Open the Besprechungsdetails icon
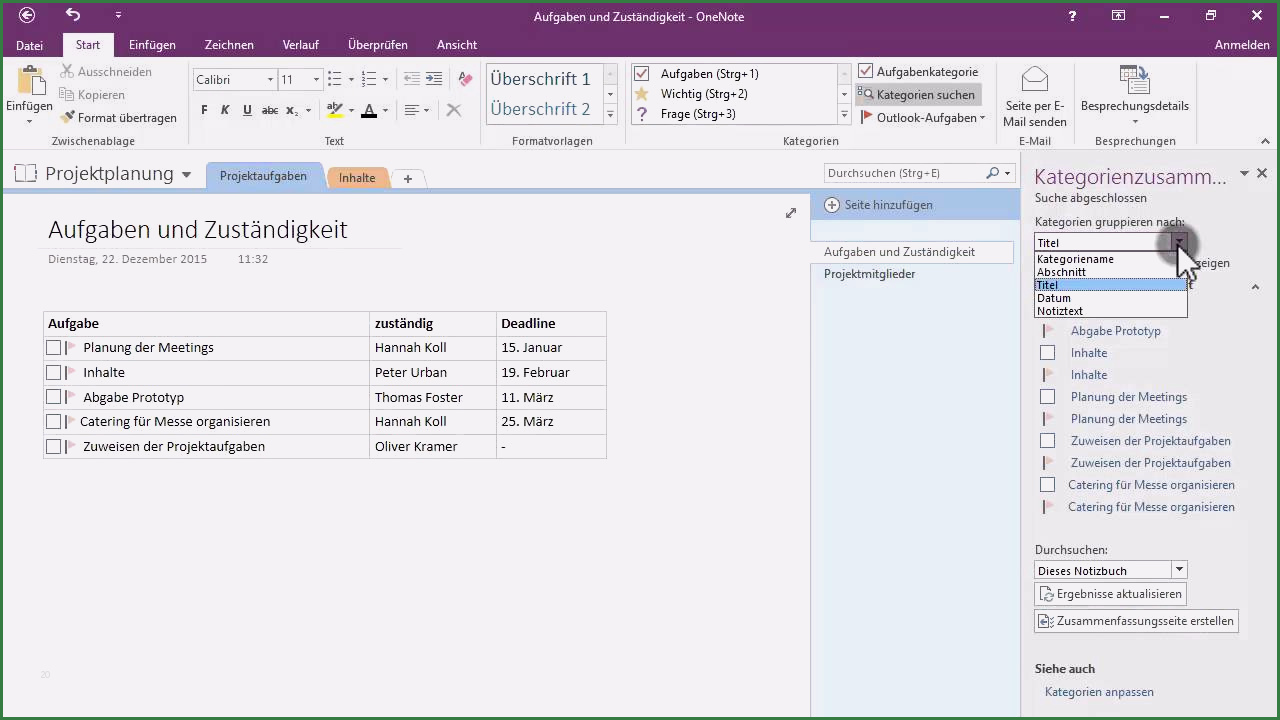This screenshot has height=720, width=1280. (1134, 81)
